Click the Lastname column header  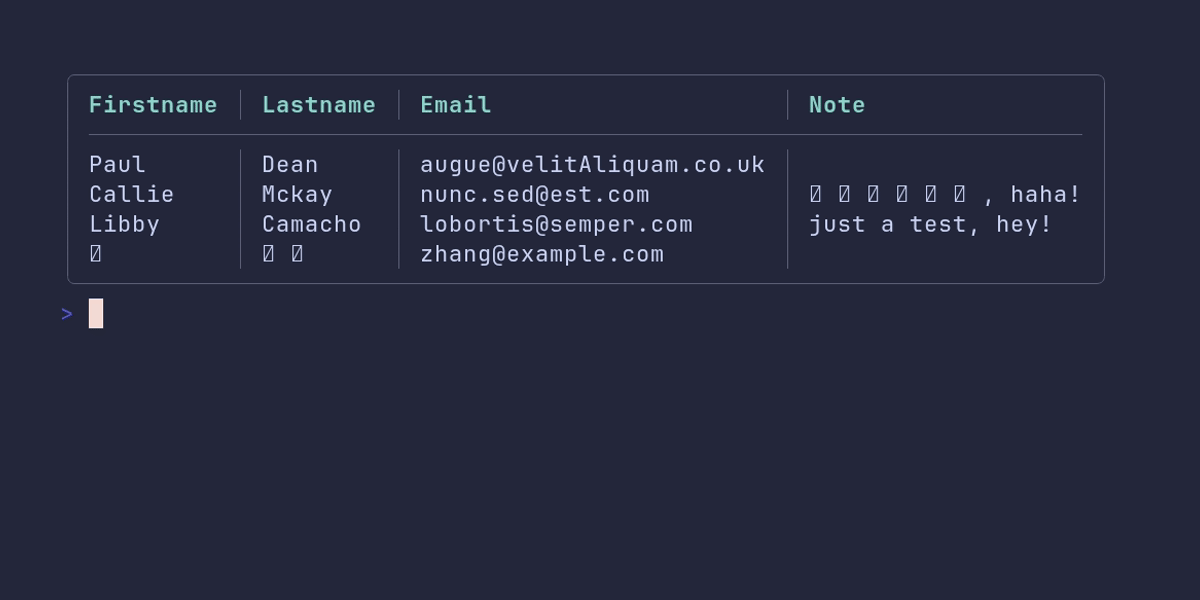click(x=319, y=105)
